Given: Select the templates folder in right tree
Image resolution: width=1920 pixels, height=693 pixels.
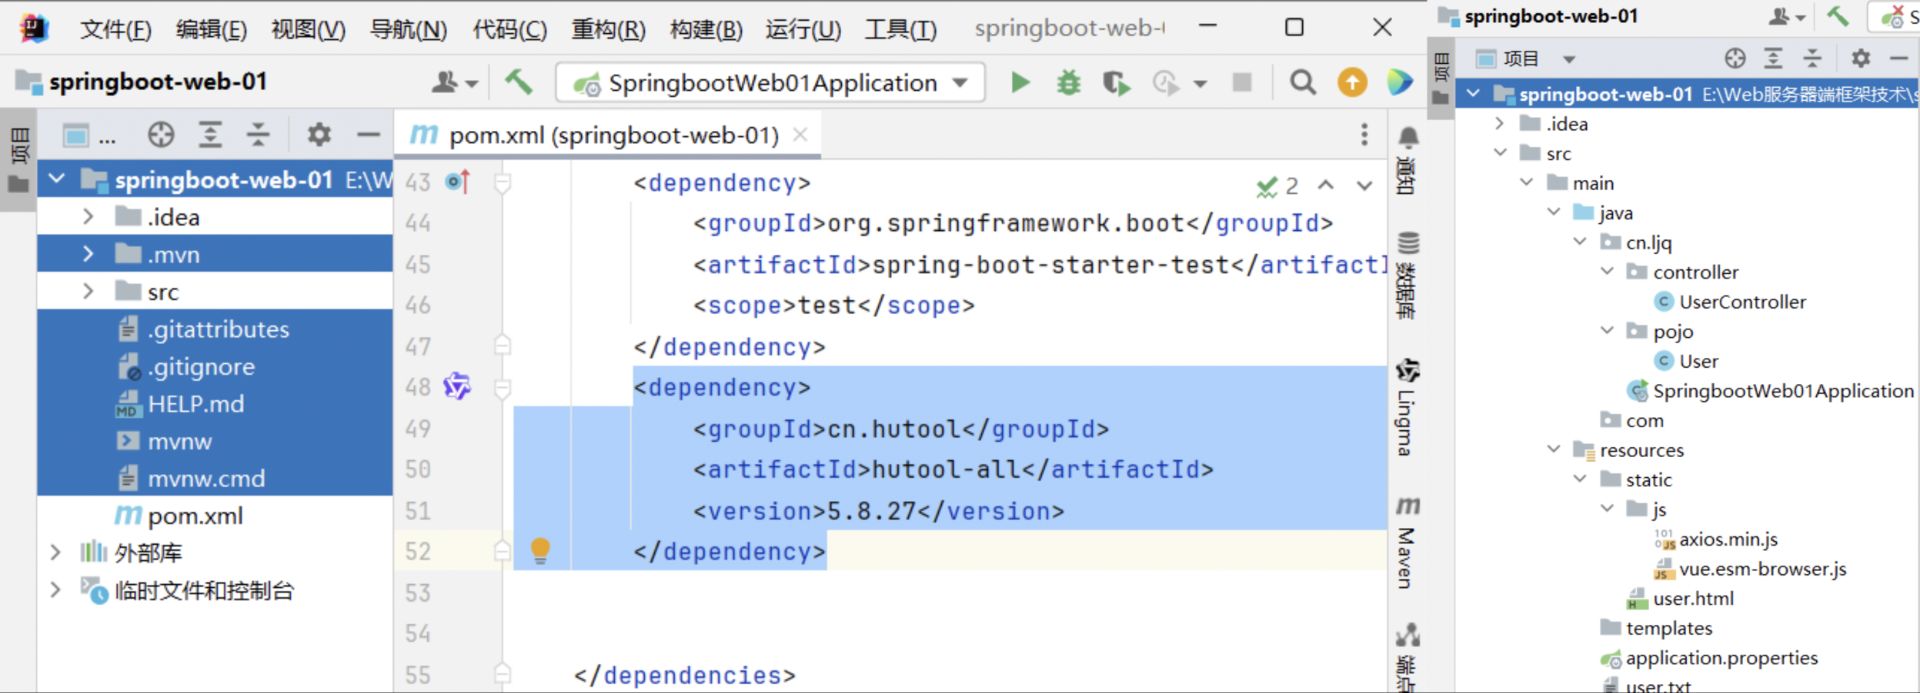Looking at the screenshot, I should click(1657, 628).
